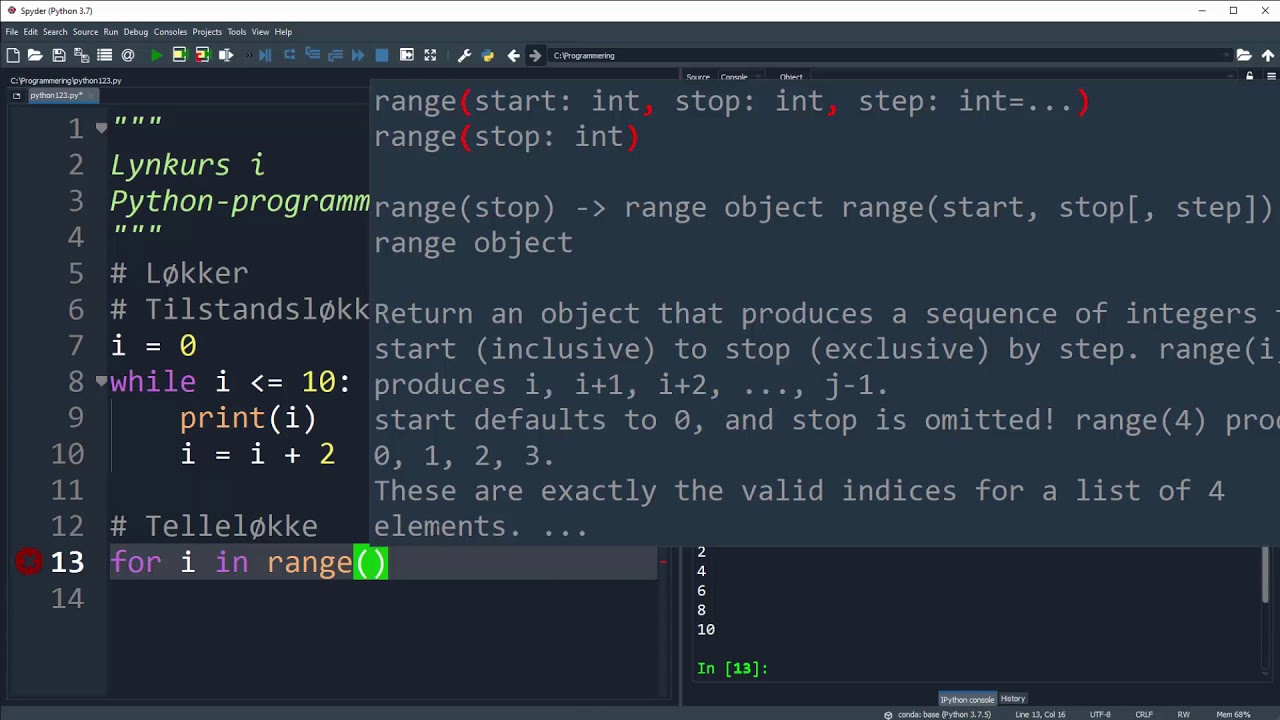Click the In [13] console prompt
1280x720 pixels.
pyautogui.click(x=732, y=668)
